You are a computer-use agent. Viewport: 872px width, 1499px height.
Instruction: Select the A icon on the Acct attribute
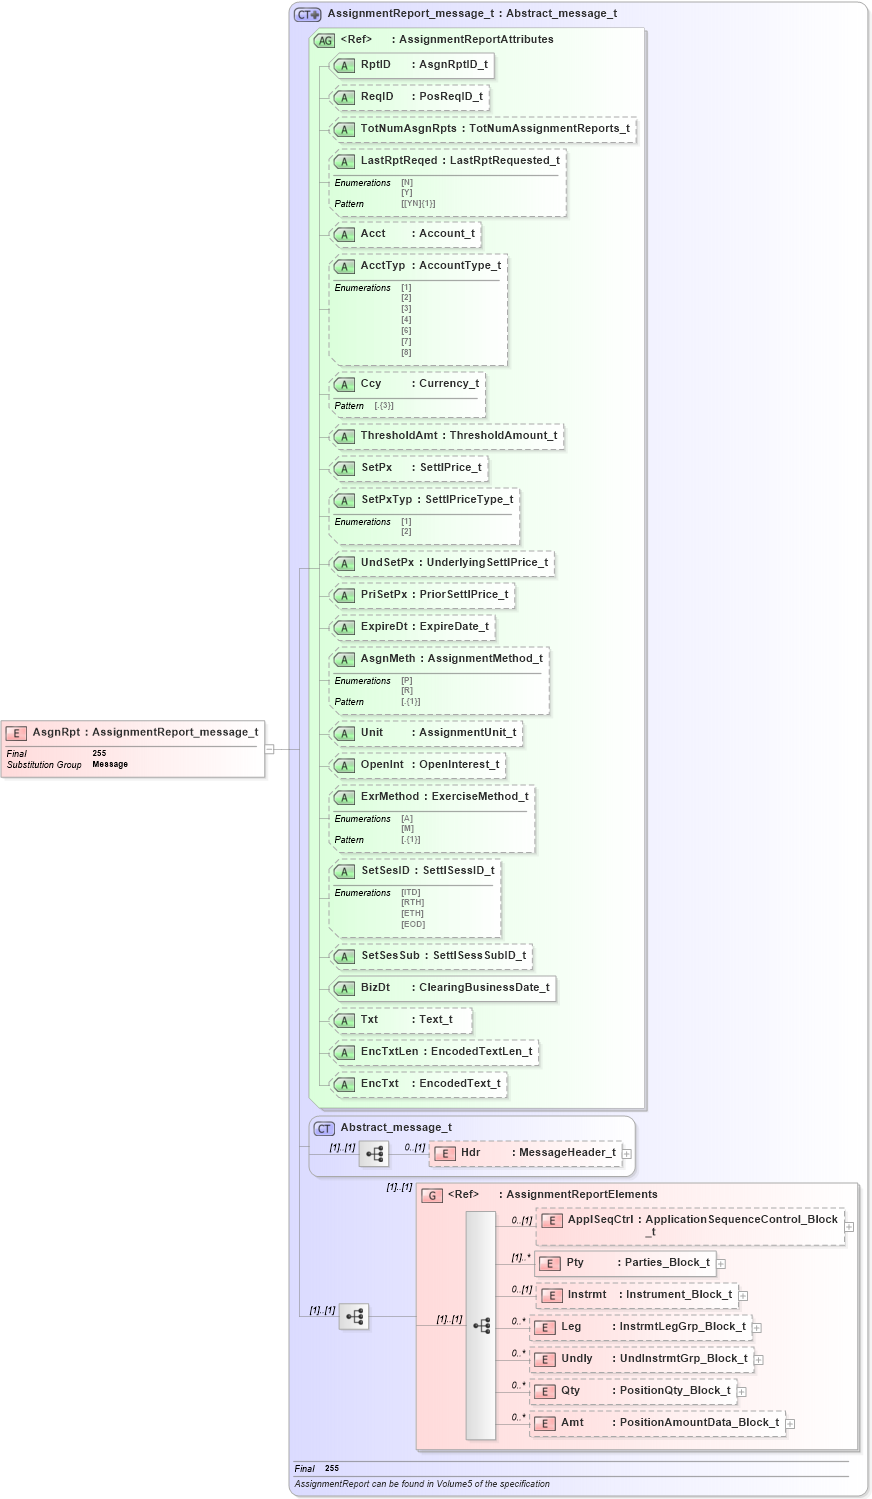point(344,233)
